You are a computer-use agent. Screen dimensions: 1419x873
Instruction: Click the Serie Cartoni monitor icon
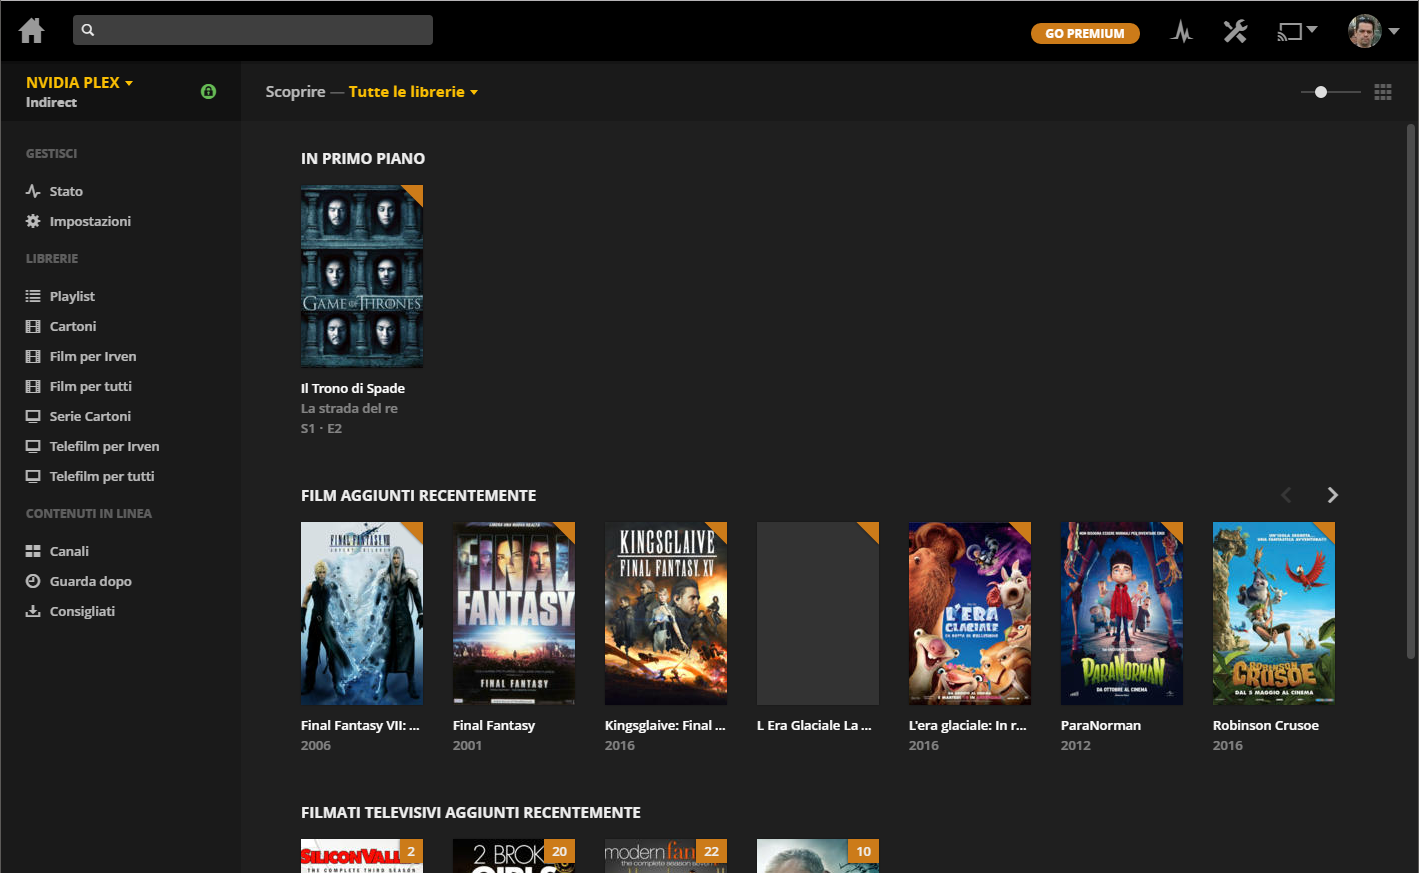tap(33, 416)
